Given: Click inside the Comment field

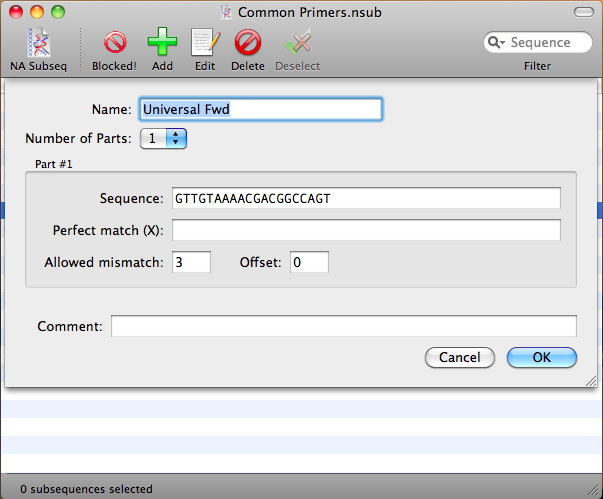Looking at the screenshot, I should tap(343, 326).
